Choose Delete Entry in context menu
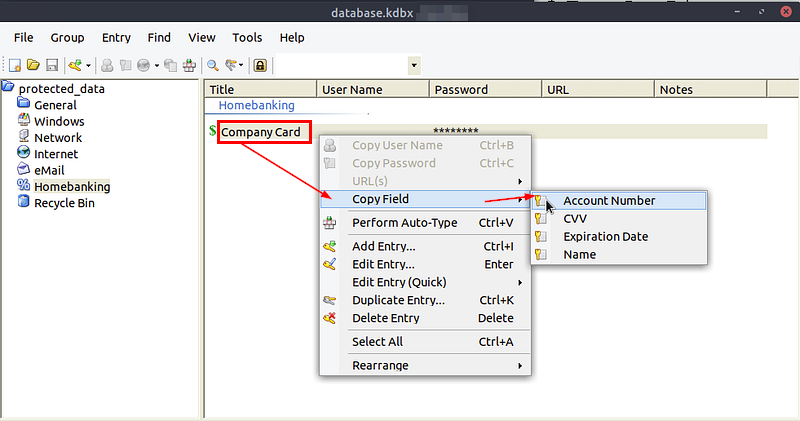This screenshot has width=800, height=421. click(x=425, y=318)
